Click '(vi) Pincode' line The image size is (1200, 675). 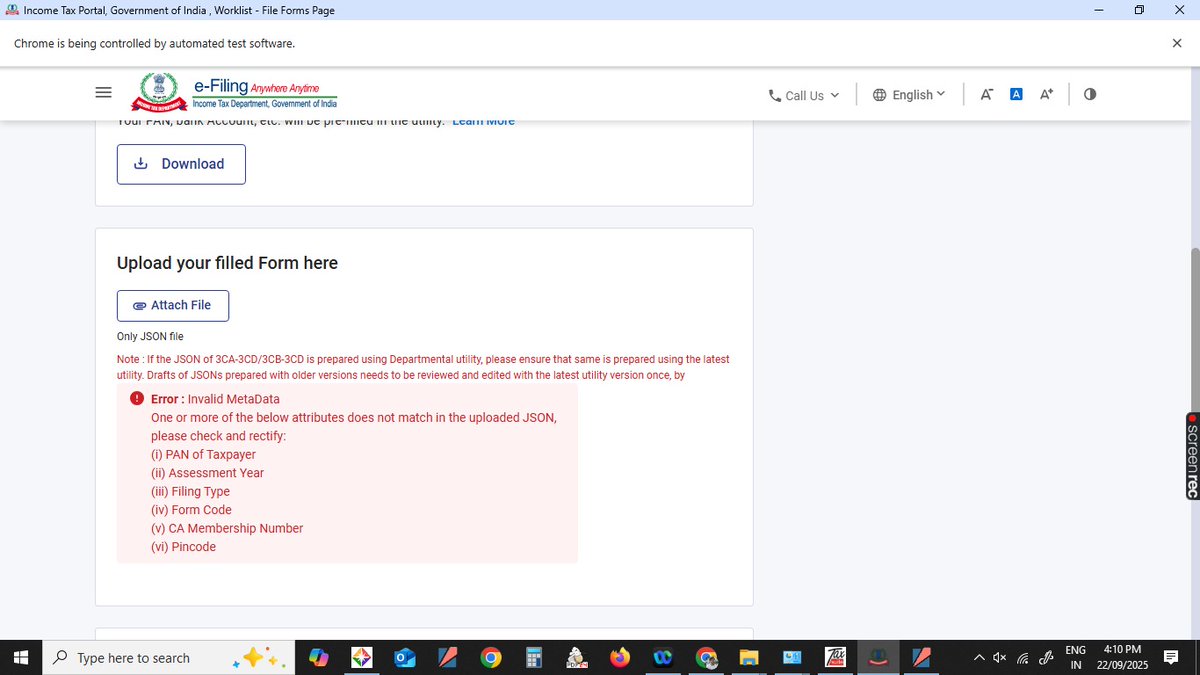pos(183,547)
